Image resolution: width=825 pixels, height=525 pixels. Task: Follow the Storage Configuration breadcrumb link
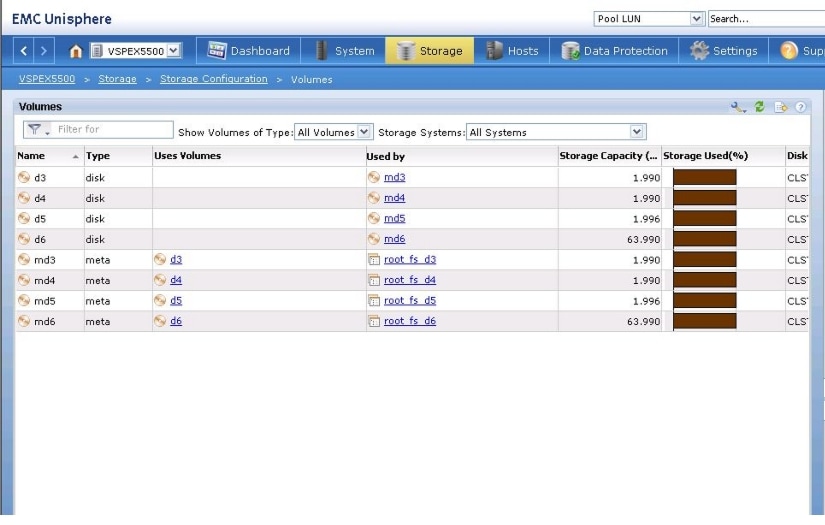(x=214, y=79)
